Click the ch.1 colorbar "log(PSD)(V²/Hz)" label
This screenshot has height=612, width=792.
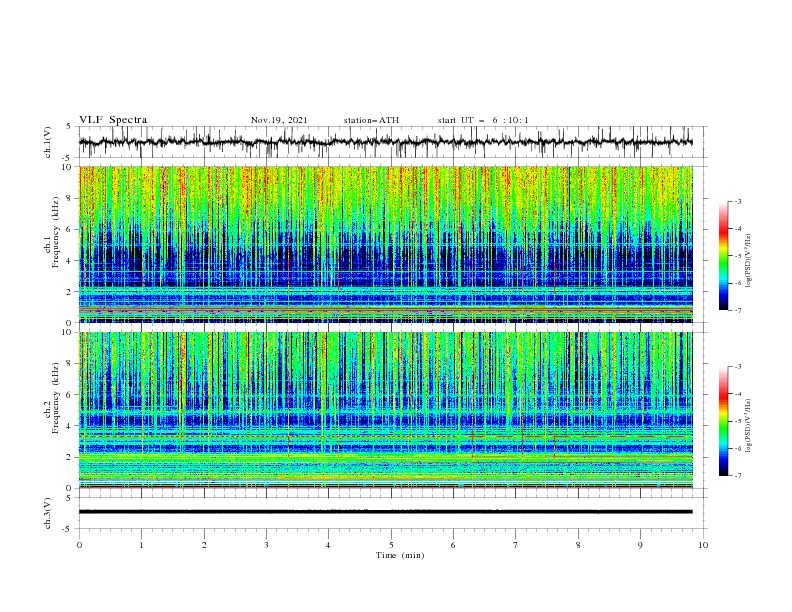click(x=749, y=261)
